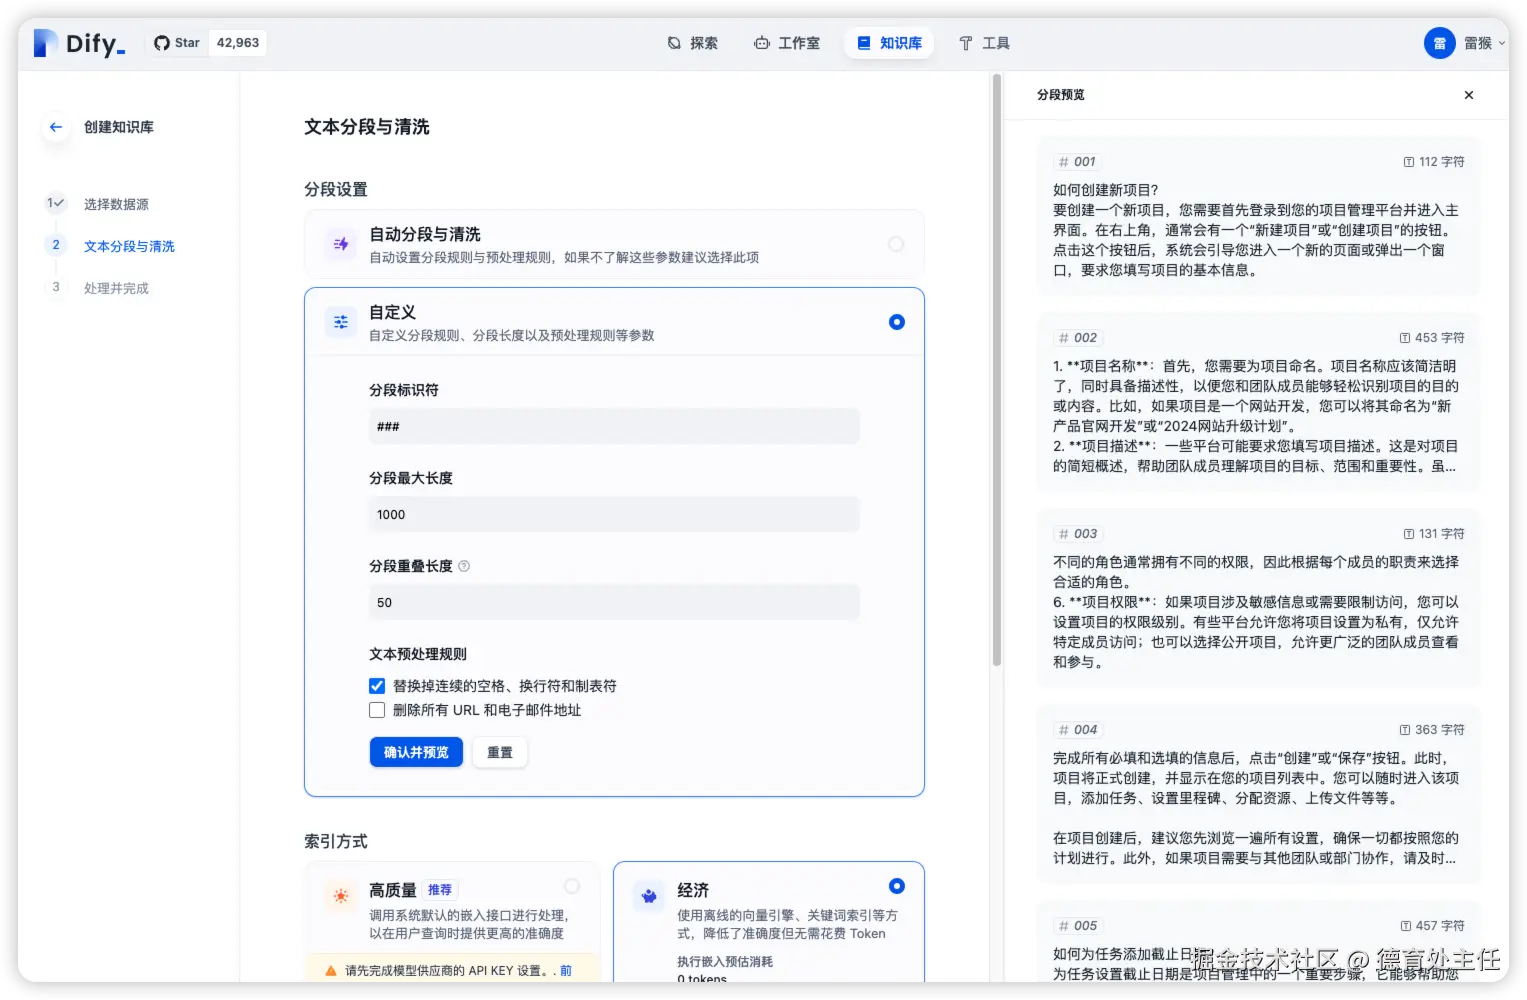Click the 索引方式 section label
This screenshot has height=1000, width=1527.
336,841
